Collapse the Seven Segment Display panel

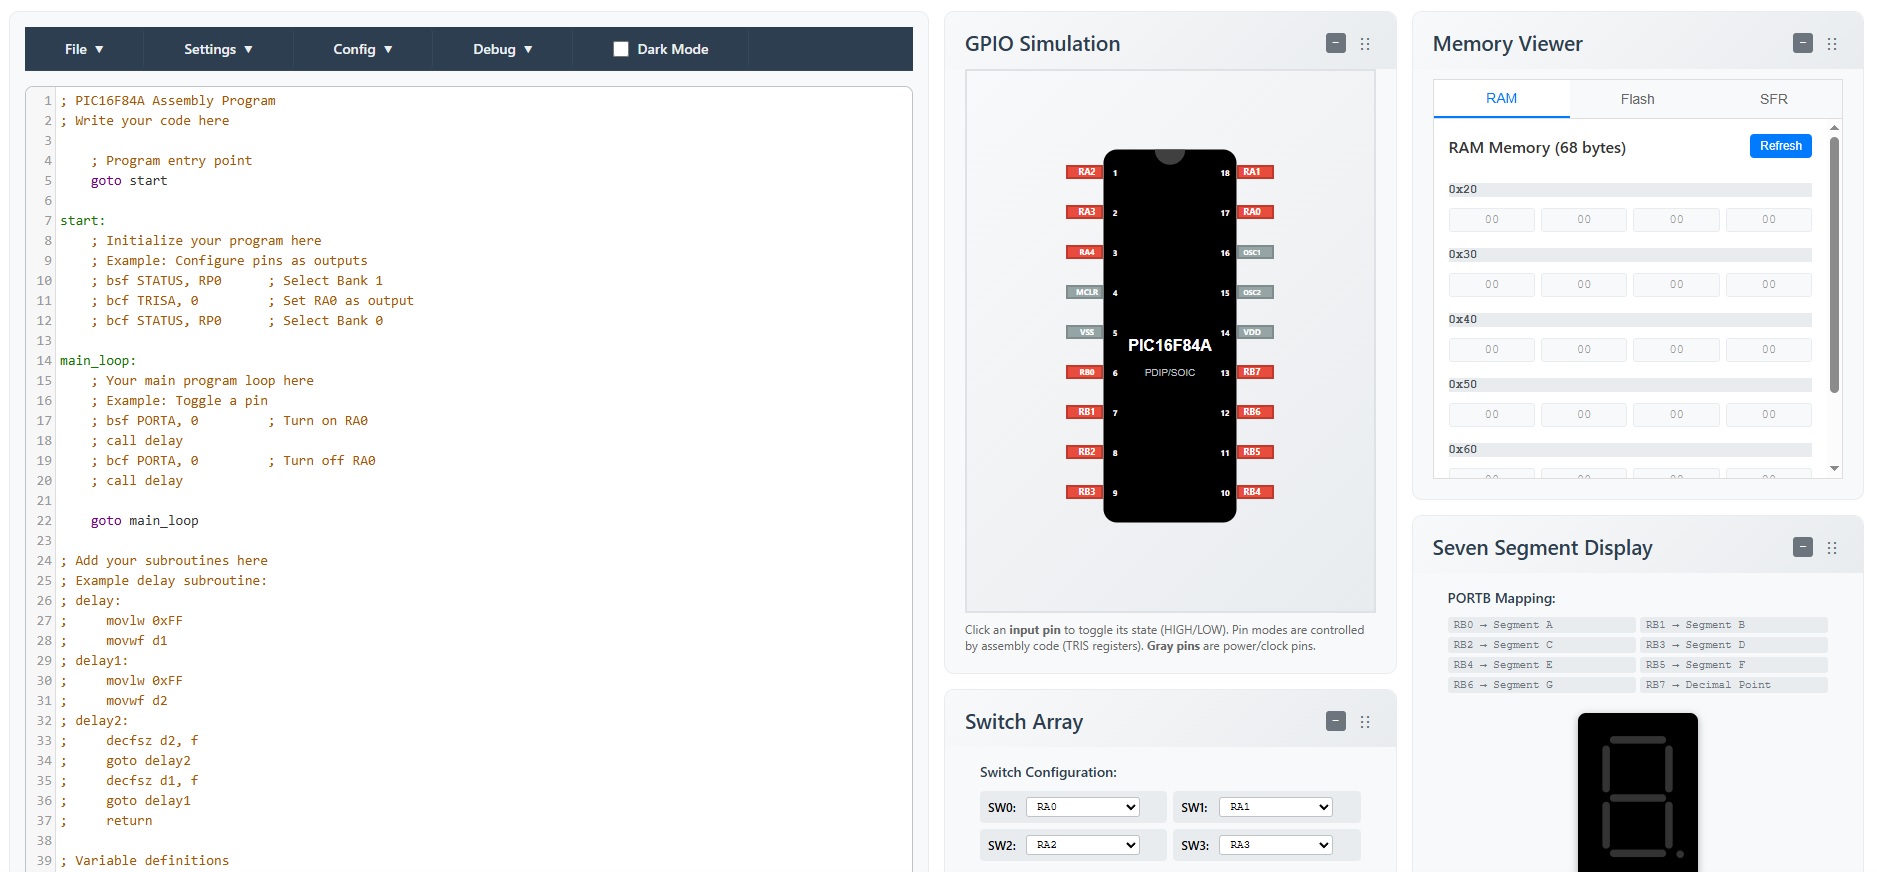(1803, 547)
